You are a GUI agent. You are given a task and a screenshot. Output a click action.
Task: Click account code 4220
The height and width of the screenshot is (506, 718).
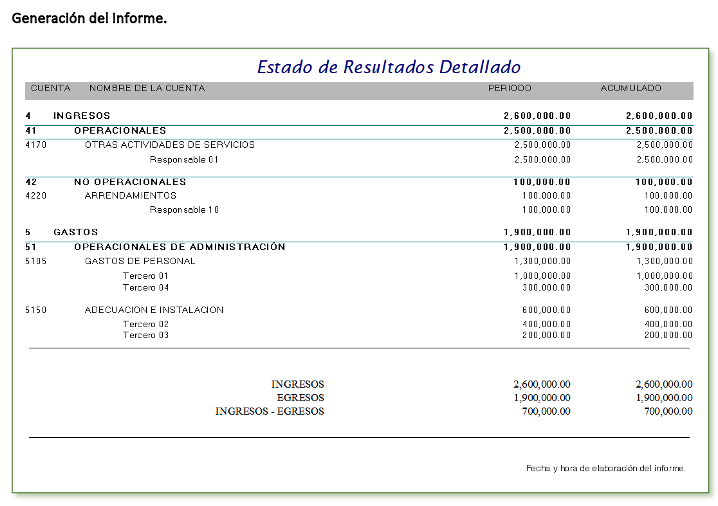(x=36, y=196)
